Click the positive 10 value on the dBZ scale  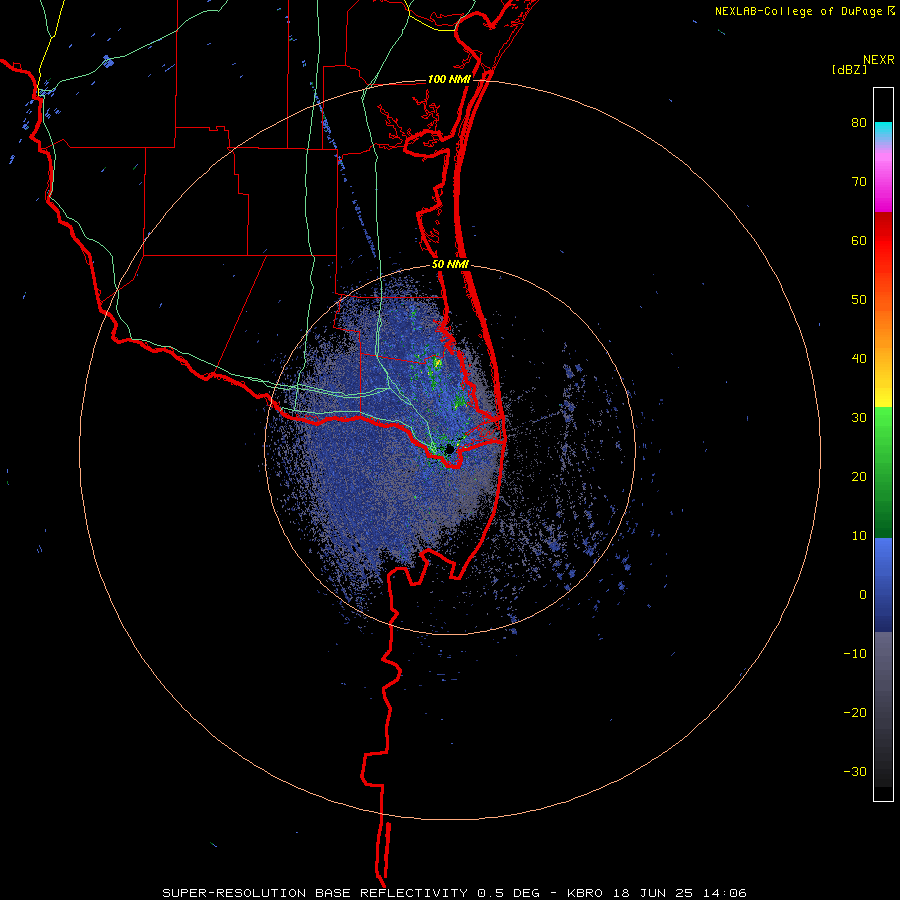(859, 536)
